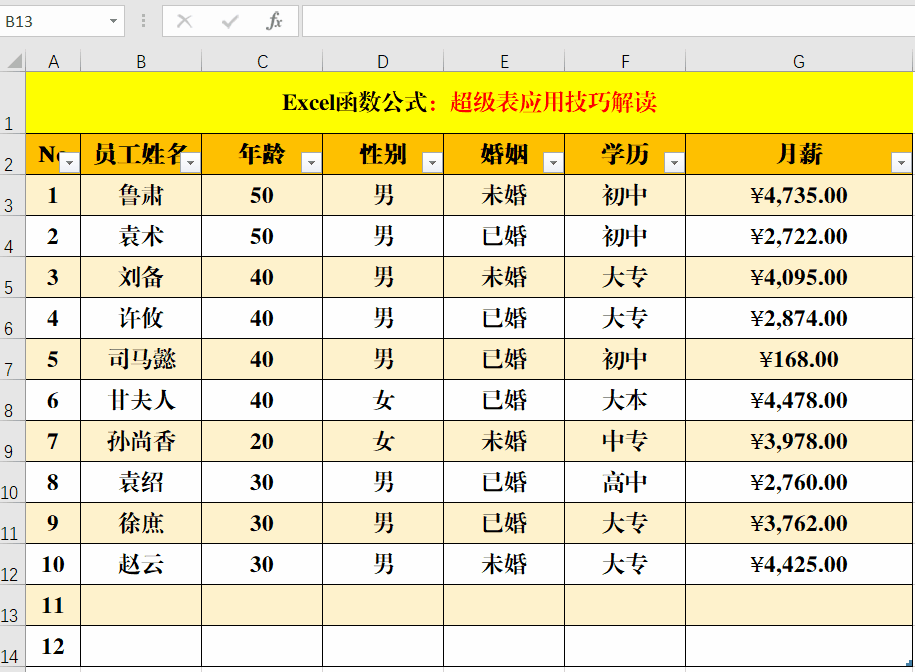Select column E header

point(504,61)
